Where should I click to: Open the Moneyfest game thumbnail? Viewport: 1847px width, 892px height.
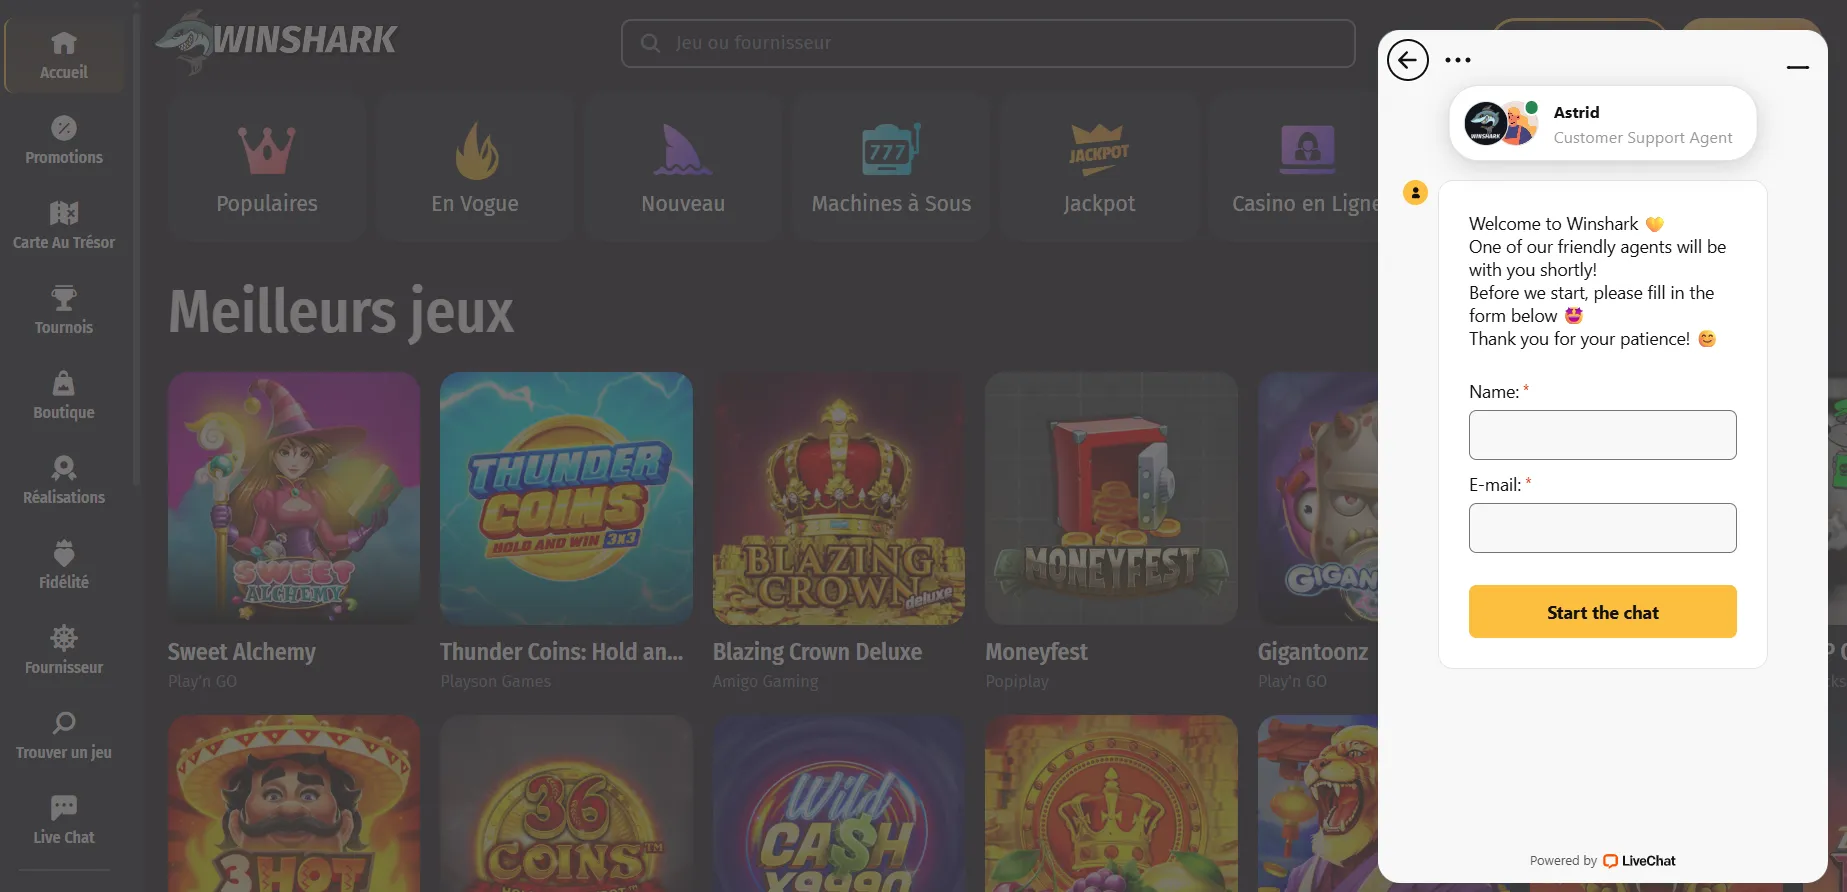click(x=1111, y=499)
